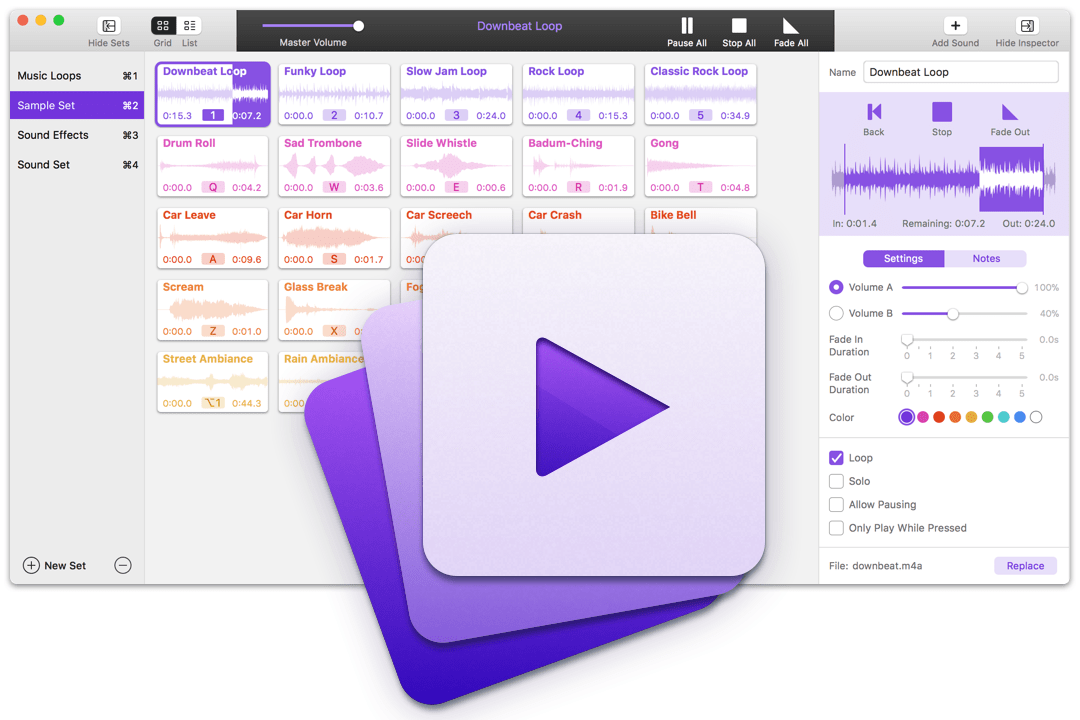Play the Funky Loop sound tile
This screenshot has width=1080, height=720.
pyautogui.click(x=334, y=94)
